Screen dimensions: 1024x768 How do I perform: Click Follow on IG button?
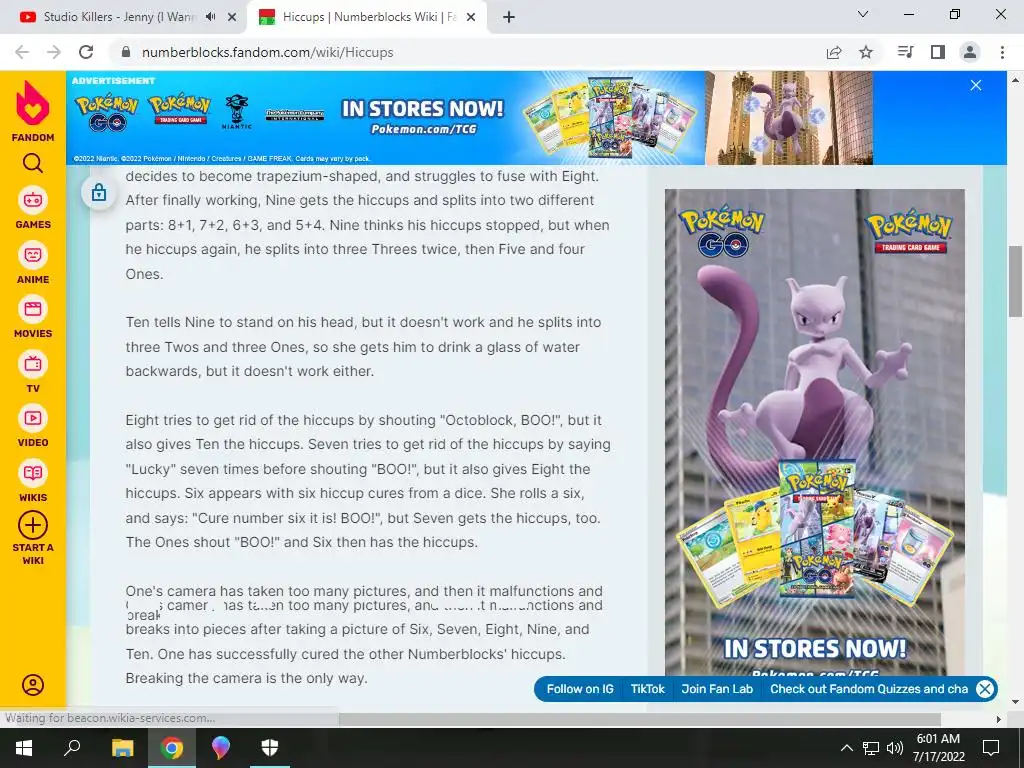[x=580, y=689]
